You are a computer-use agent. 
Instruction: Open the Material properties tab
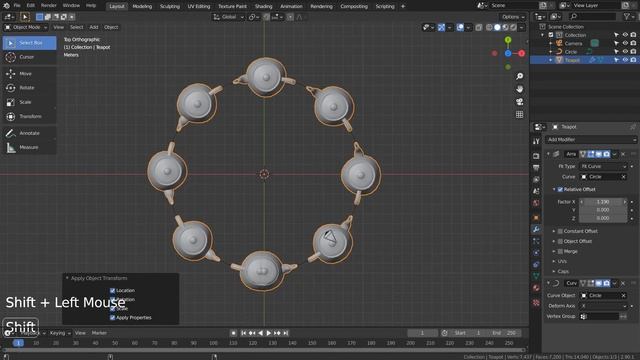point(536,288)
